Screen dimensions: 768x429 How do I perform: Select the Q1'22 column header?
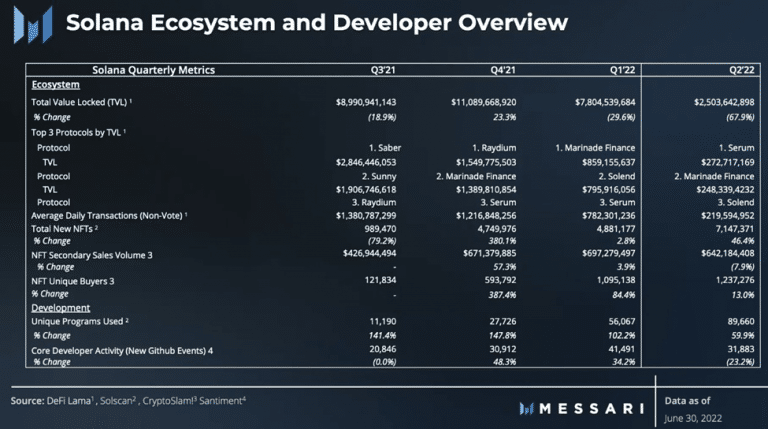tap(622, 70)
